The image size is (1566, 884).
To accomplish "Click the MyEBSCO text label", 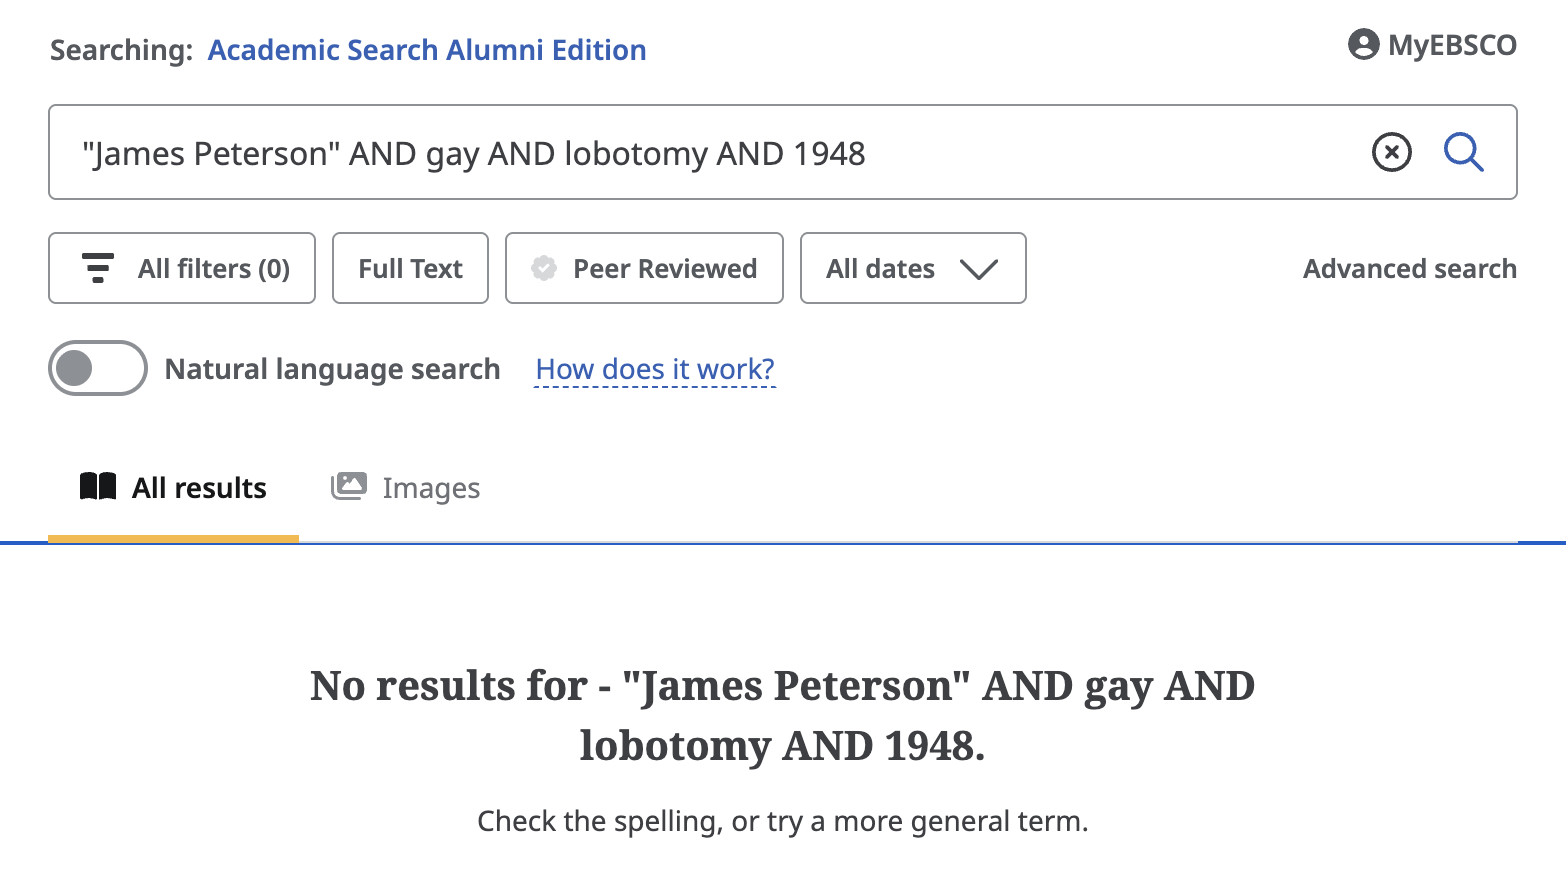I will pyautogui.click(x=1452, y=45).
